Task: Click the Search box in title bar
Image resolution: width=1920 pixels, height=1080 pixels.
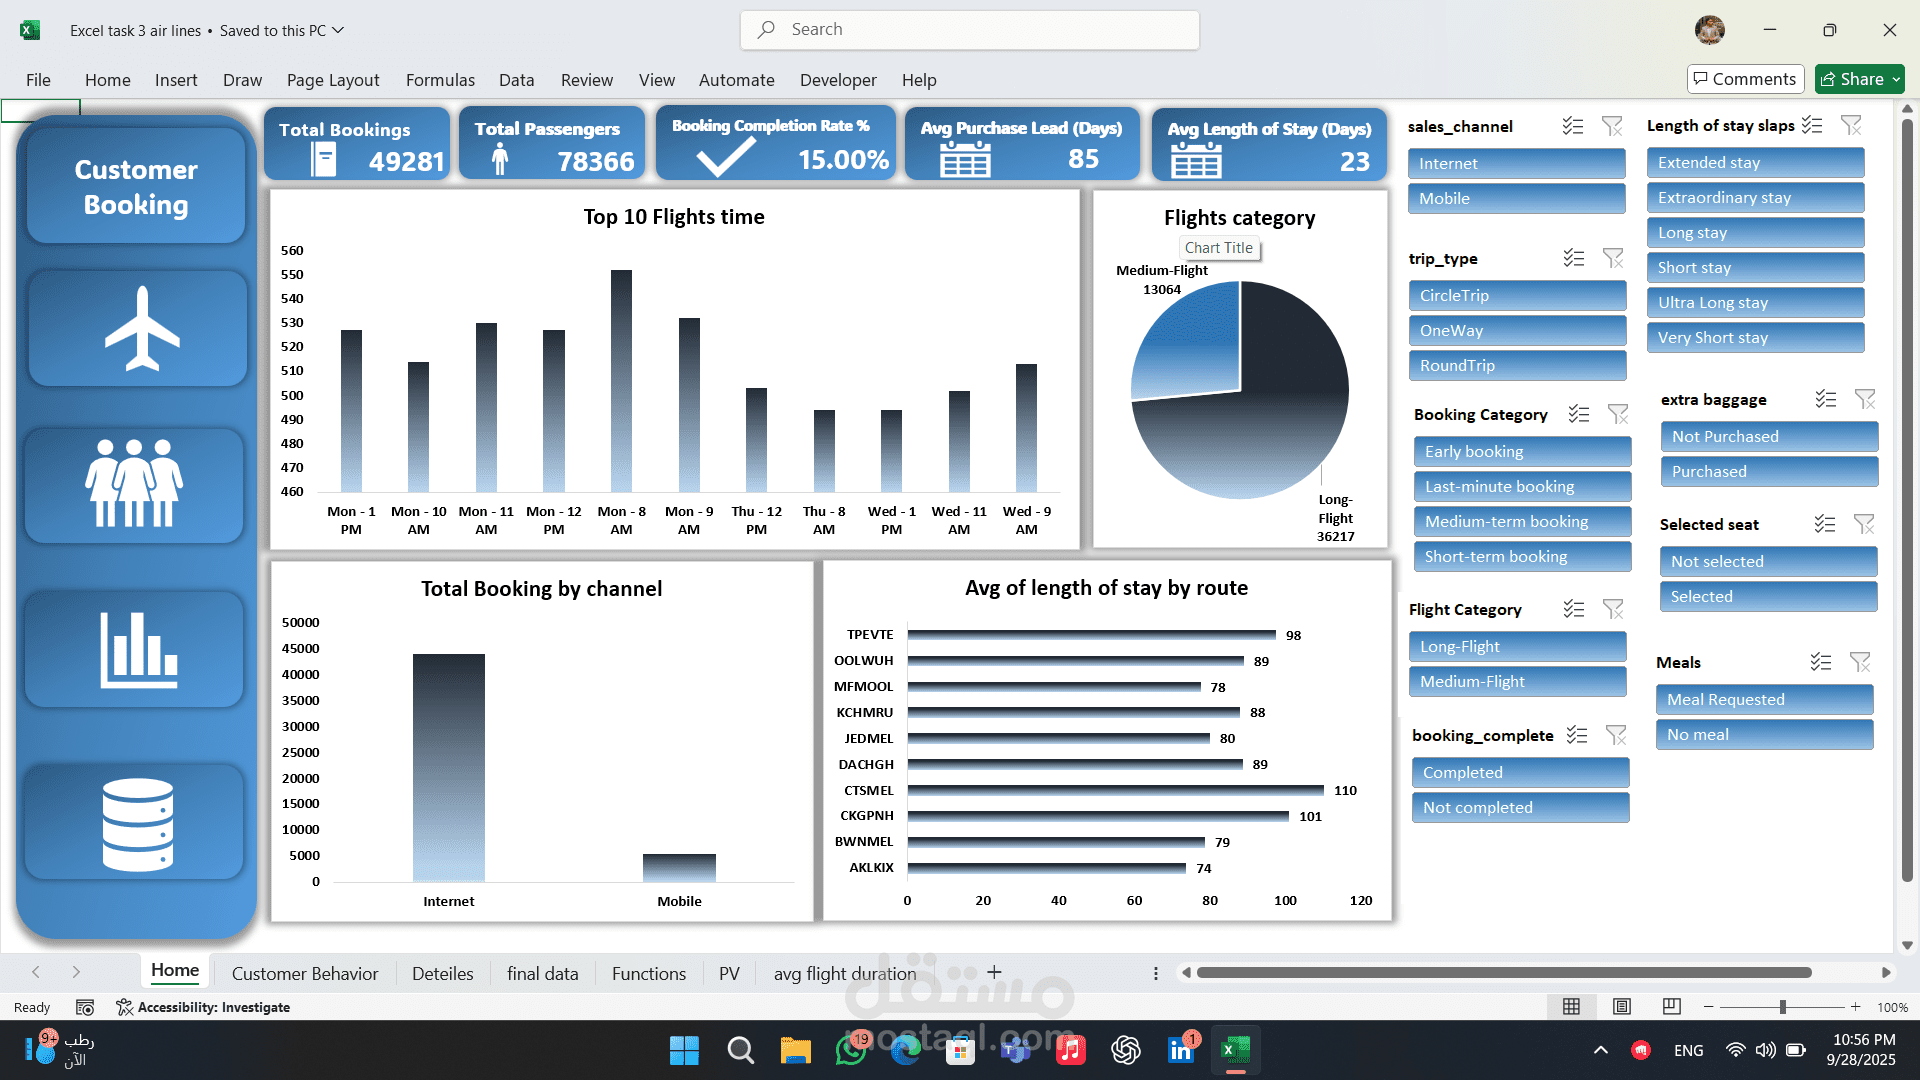Action: (x=969, y=30)
